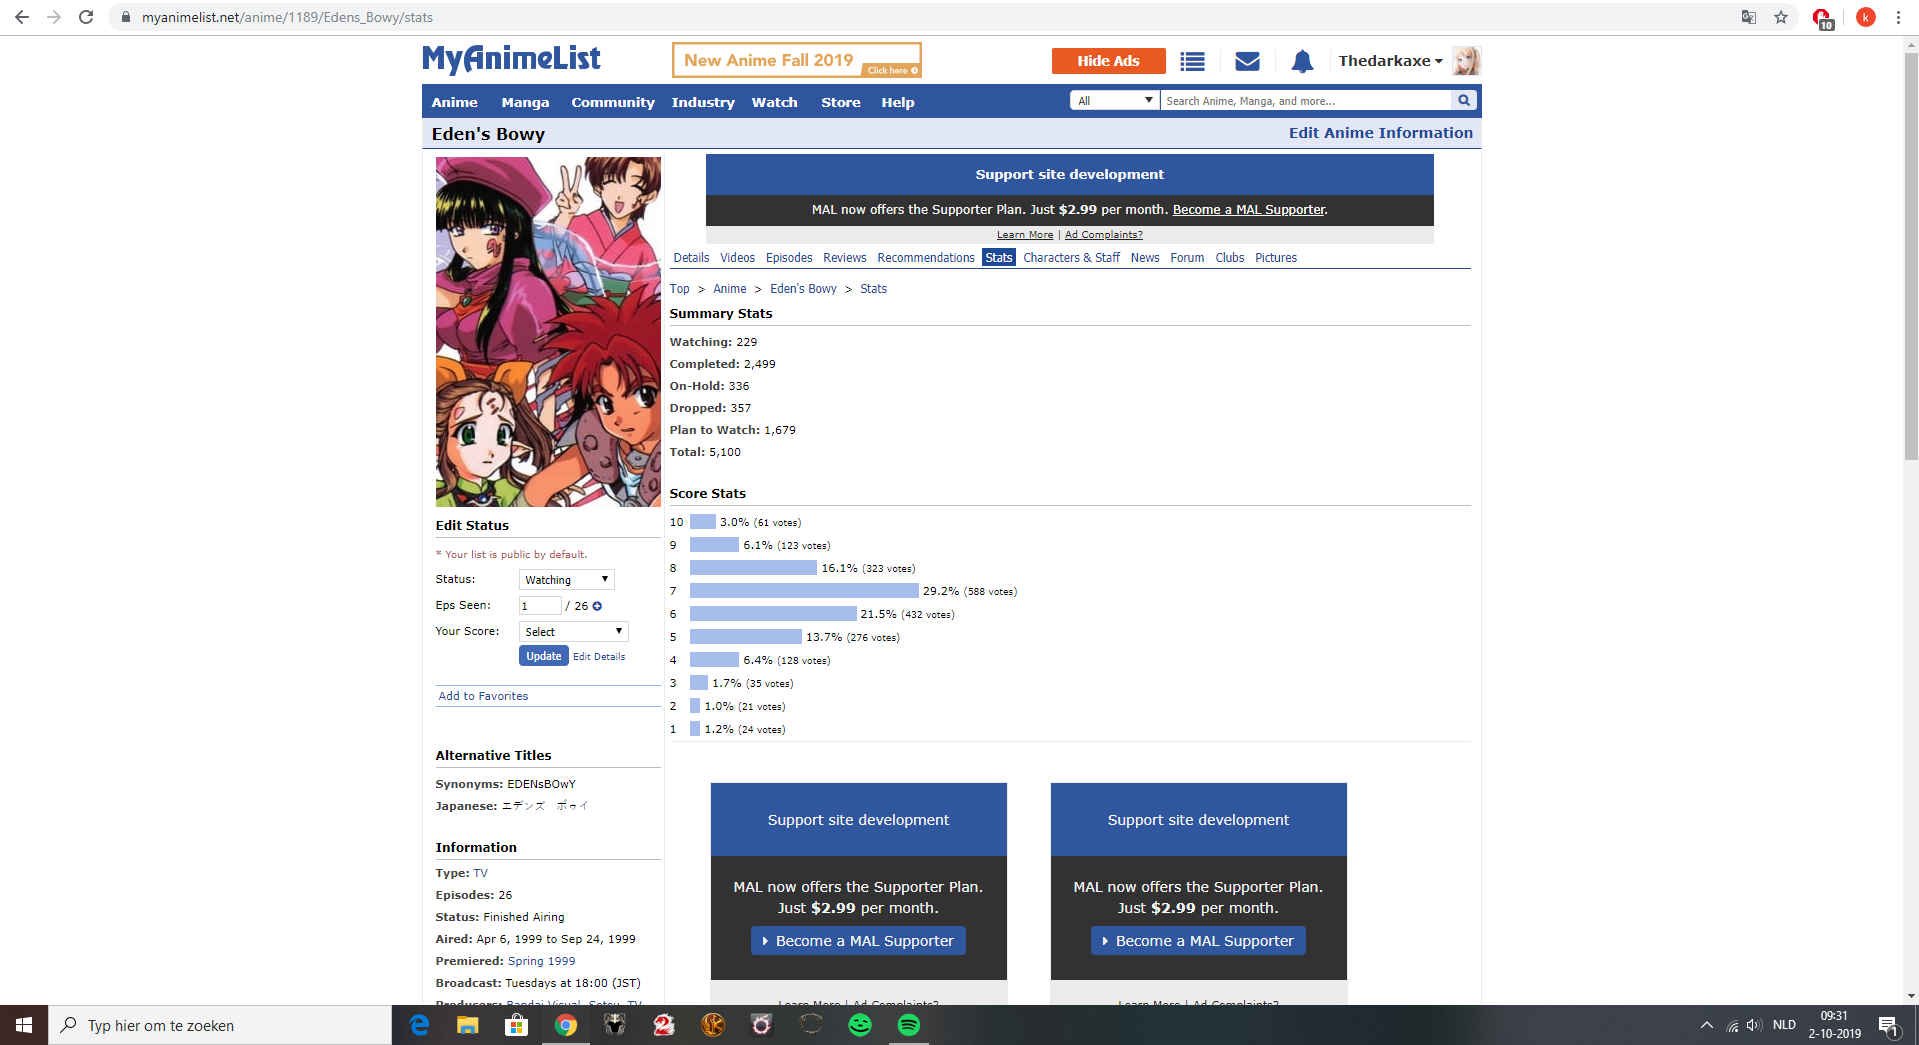Open the notifications bell icon

coord(1302,61)
